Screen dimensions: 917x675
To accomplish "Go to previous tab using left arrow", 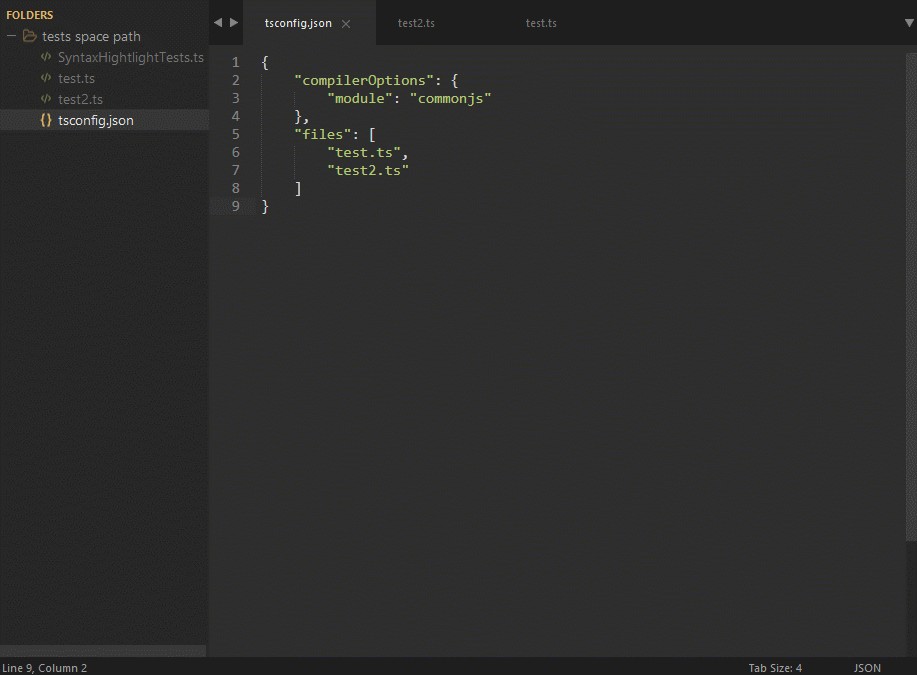I will click(x=218, y=22).
